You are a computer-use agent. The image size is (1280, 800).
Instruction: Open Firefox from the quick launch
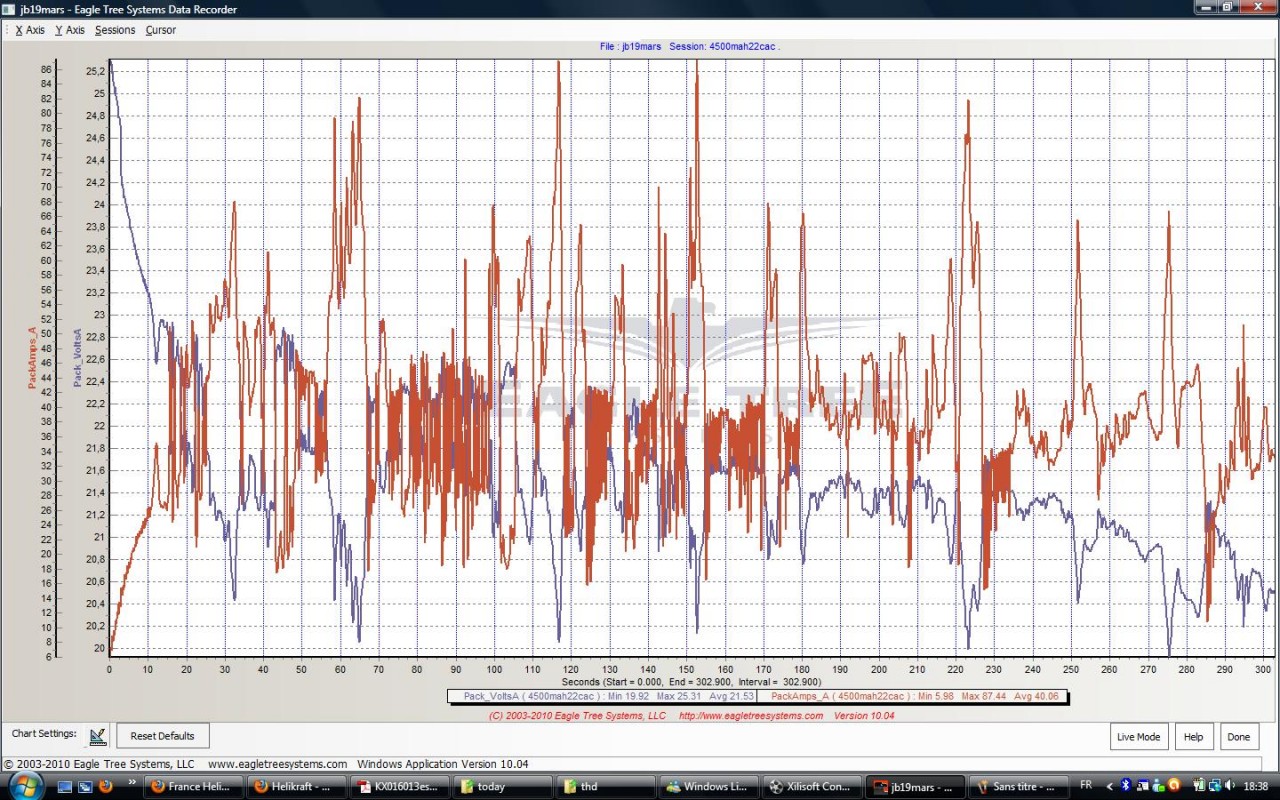point(106,787)
